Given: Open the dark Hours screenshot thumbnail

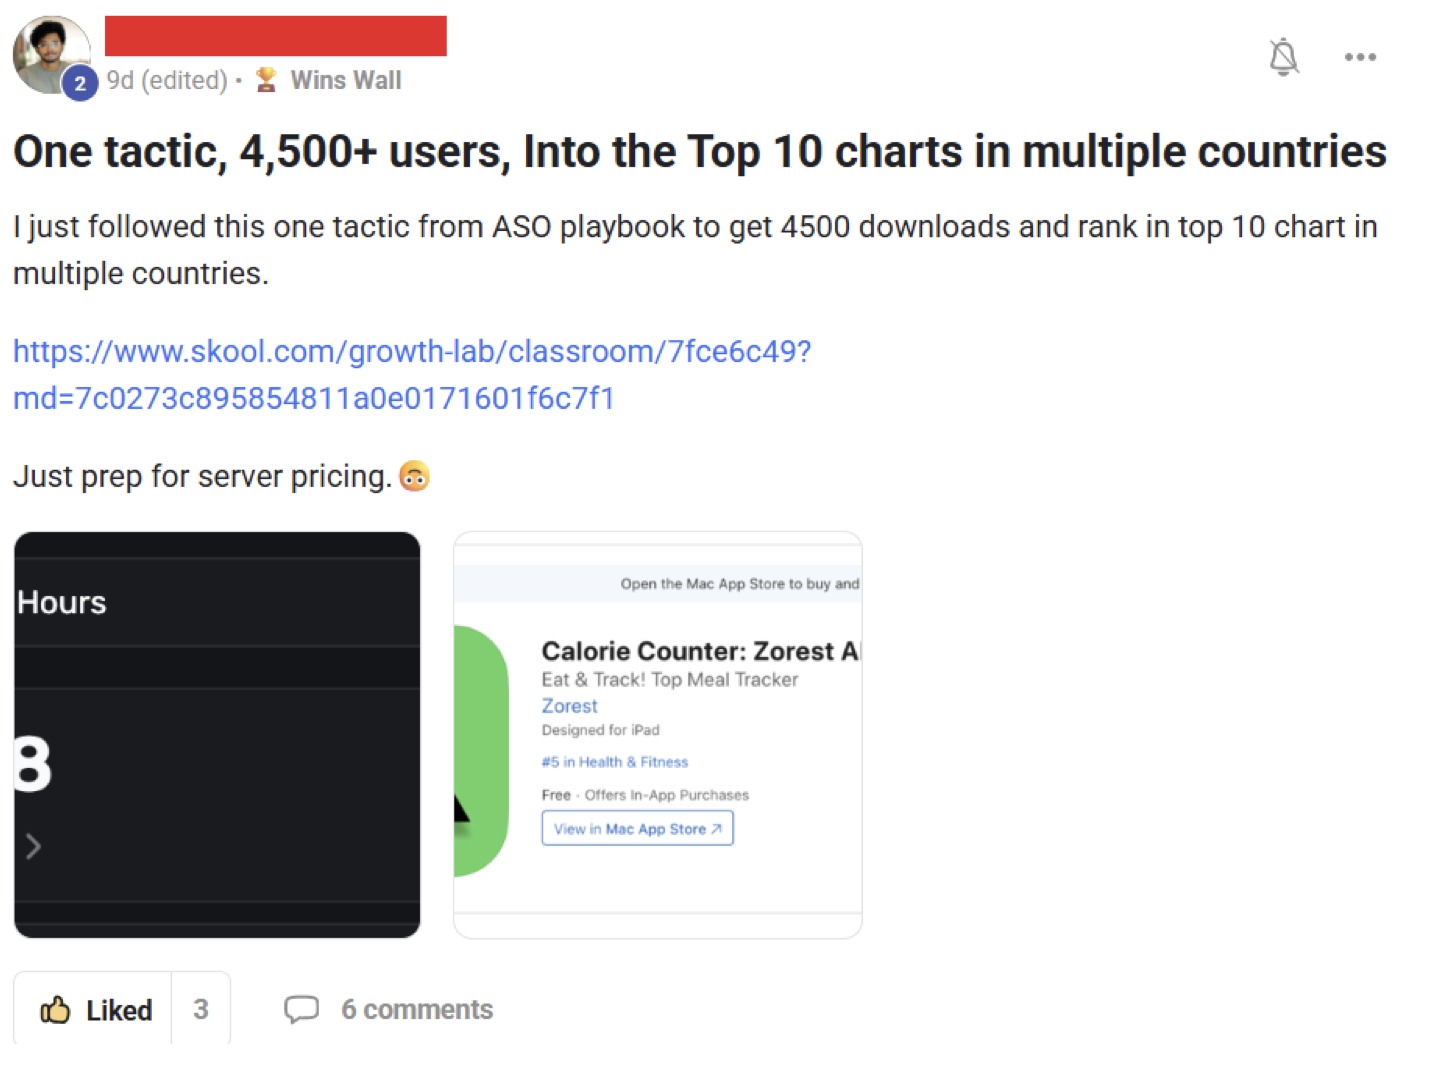Looking at the screenshot, I should pyautogui.click(x=217, y=735).
